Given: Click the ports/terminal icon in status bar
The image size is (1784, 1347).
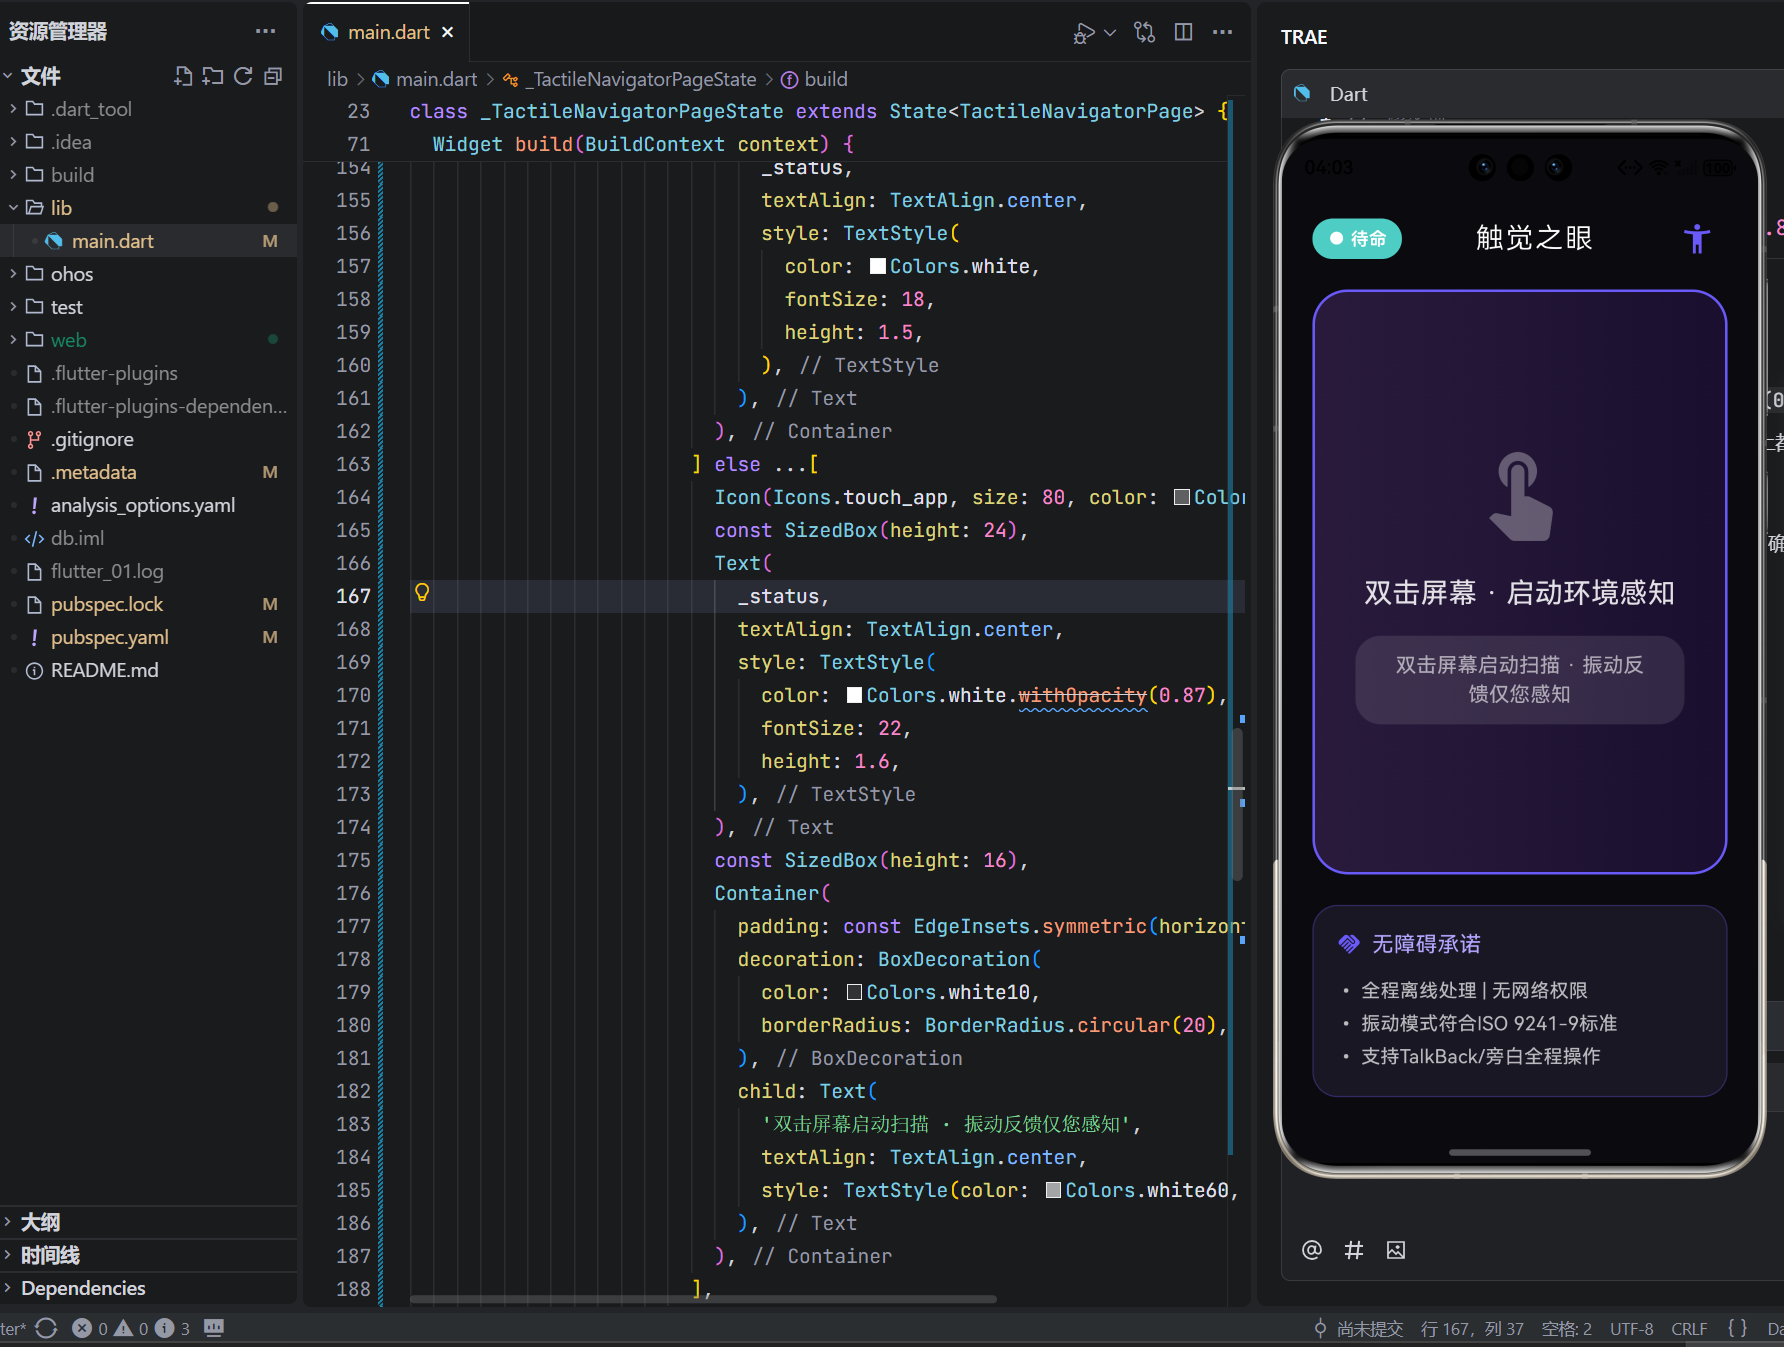Looking at the screenshot, I should pos(213,1328).
